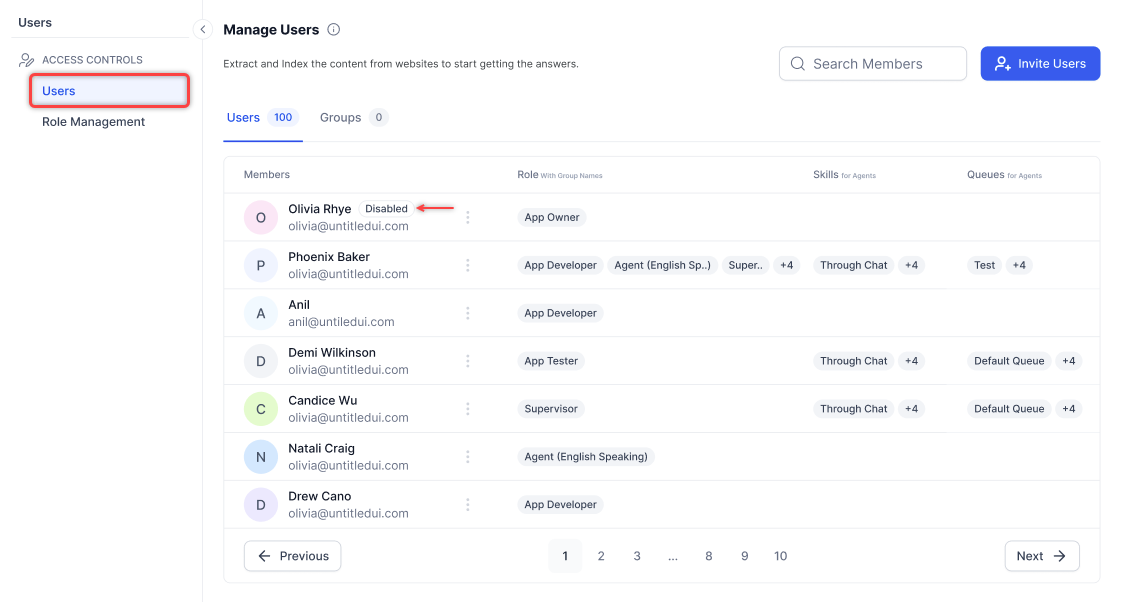Open three-dot menu for Anil
1121x602 pixels.
click(x=467, y=313)
